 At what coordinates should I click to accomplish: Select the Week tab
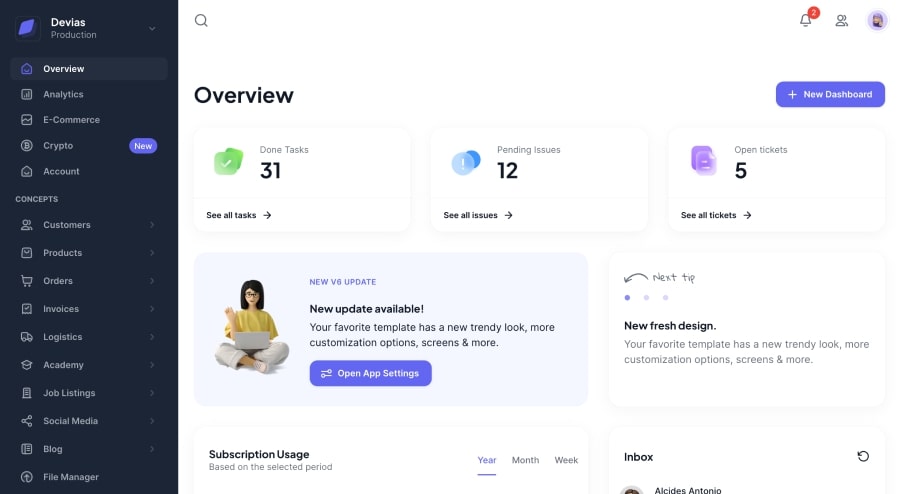566,460
